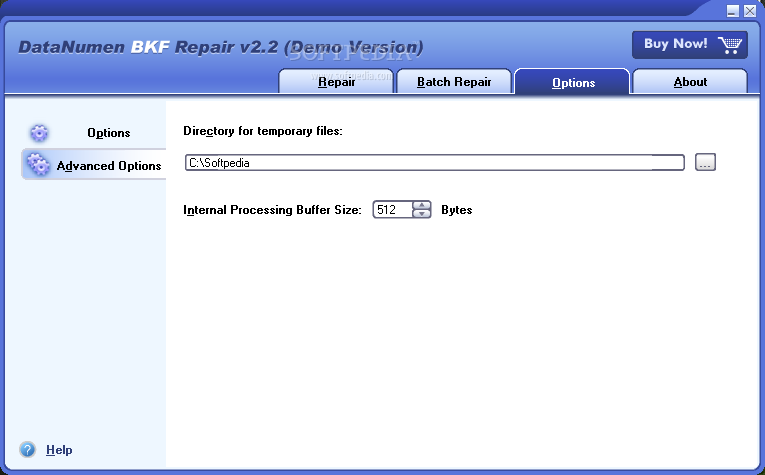This screenshot has width=765, height=475.
Task: Open the Repair tab
Action: (x=336, y=81)
